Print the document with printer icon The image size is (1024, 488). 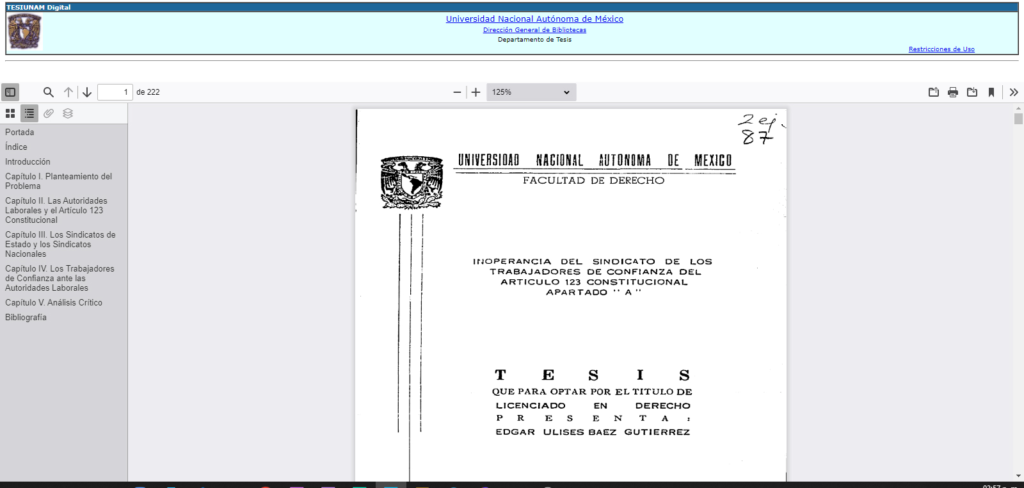tap(953, 92)
